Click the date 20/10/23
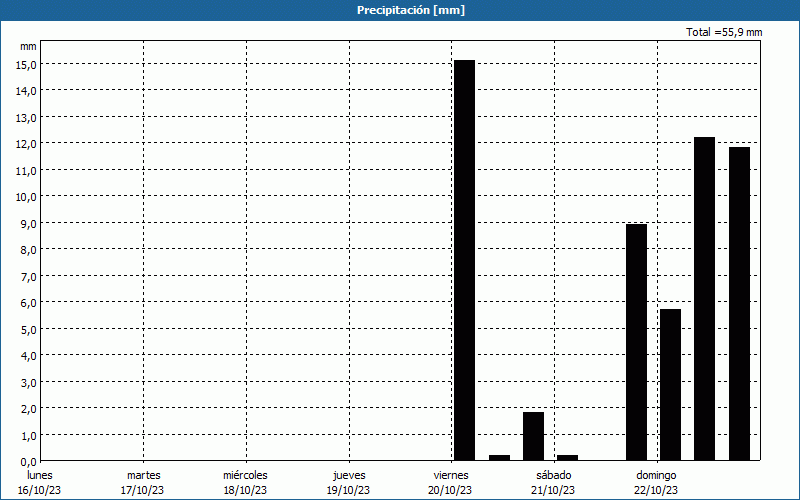 click(450, 490)
